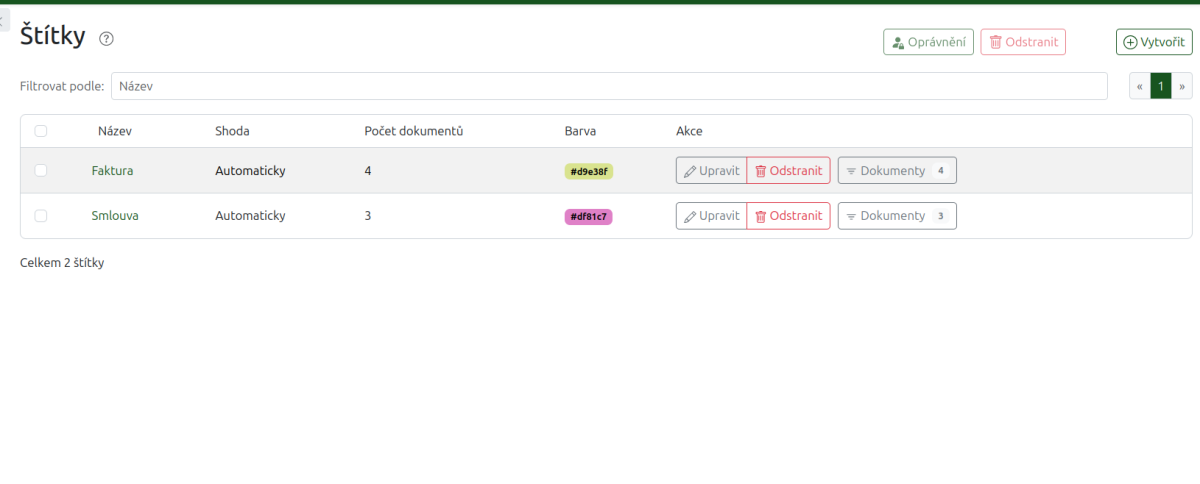Toggle the select-all checkbox in table header
The height and width of the screenshot is (484, 1200).
click(41, 131)
